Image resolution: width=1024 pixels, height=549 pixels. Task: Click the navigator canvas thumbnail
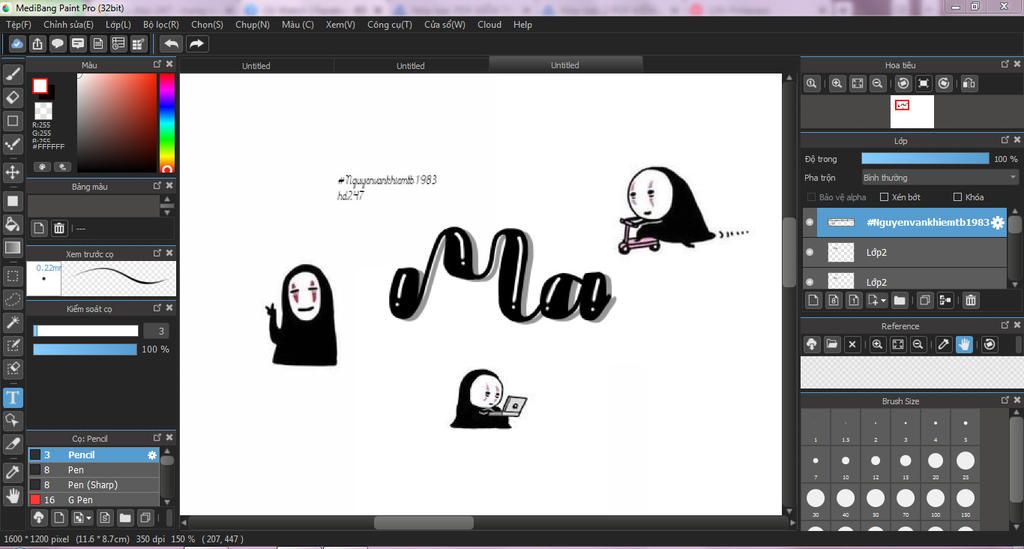[912, 111]
